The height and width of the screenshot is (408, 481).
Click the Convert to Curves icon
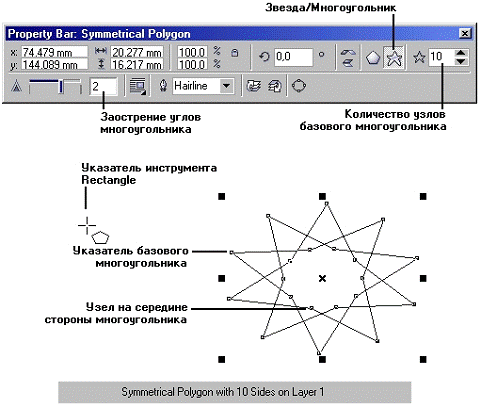tap(299, 86)
